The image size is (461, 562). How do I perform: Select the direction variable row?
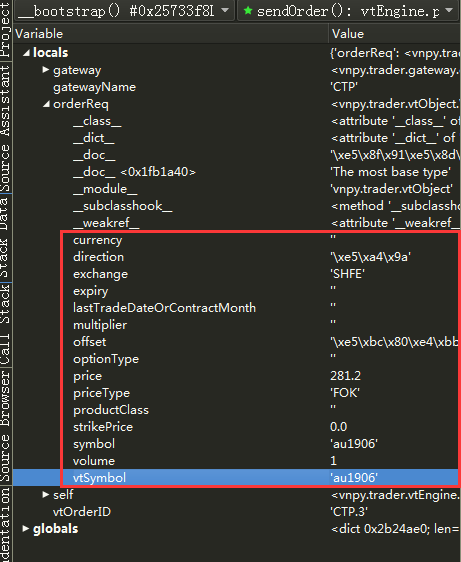[237, 257]
